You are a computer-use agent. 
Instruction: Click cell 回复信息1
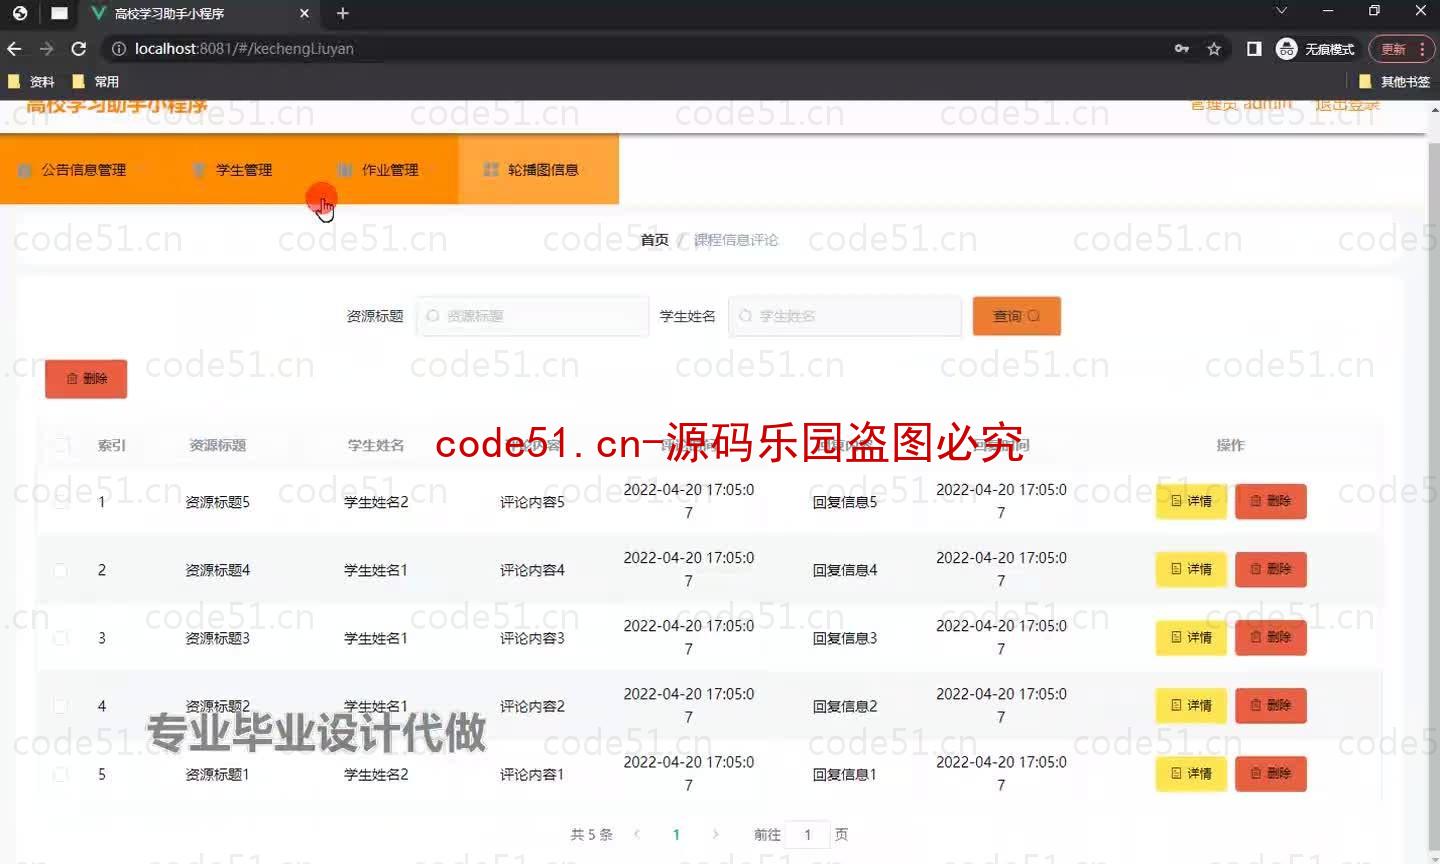845,774
